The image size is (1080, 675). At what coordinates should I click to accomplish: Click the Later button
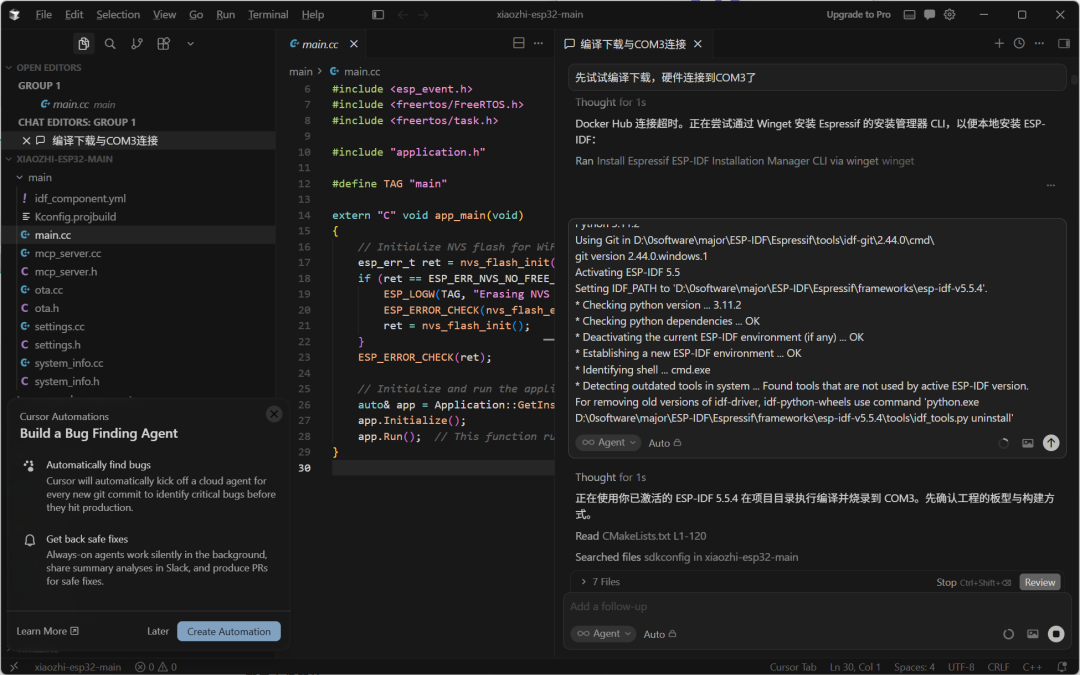[x=158, y=631]
